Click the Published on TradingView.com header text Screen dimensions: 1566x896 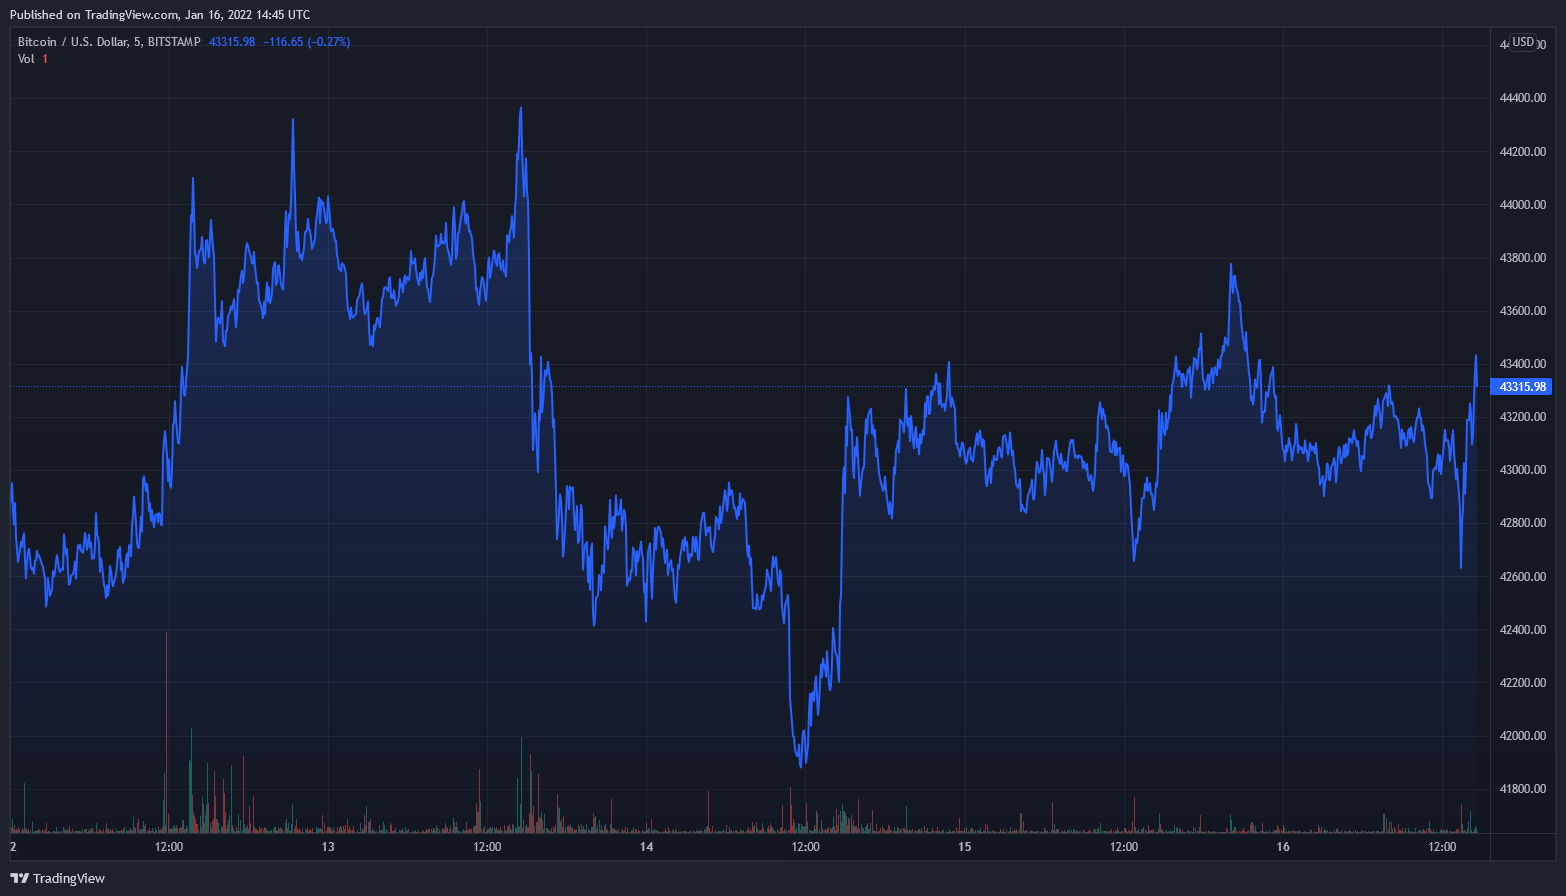point(160,15)
